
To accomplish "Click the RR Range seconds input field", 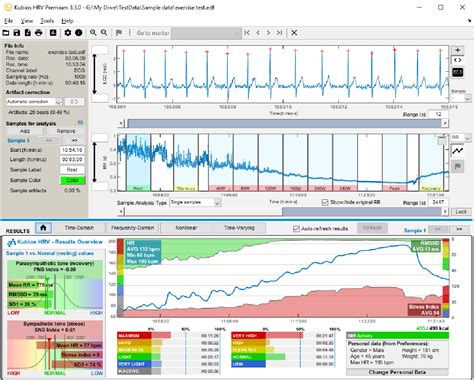I will click(x=438, y=202).
